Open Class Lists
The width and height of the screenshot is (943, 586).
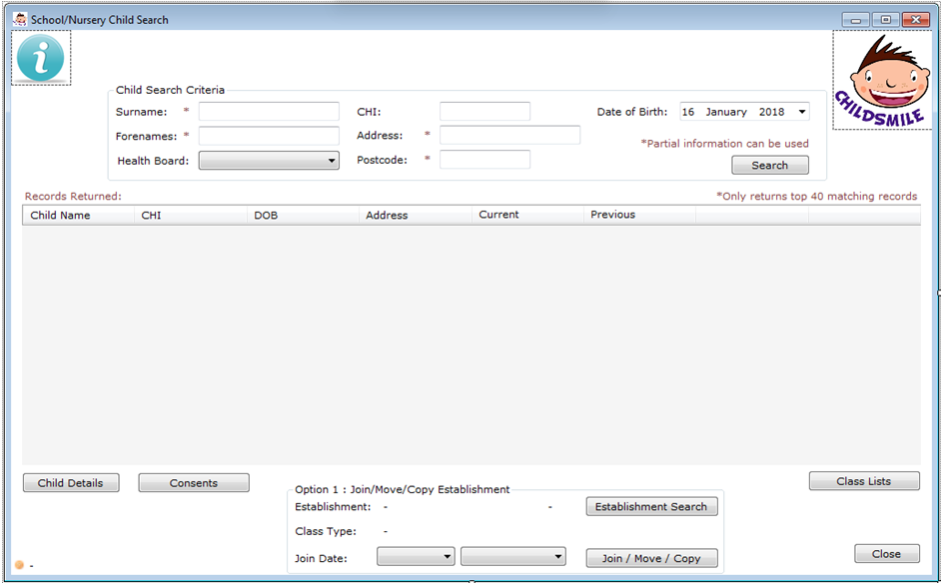pyautogui.click(x=863, y=481)
